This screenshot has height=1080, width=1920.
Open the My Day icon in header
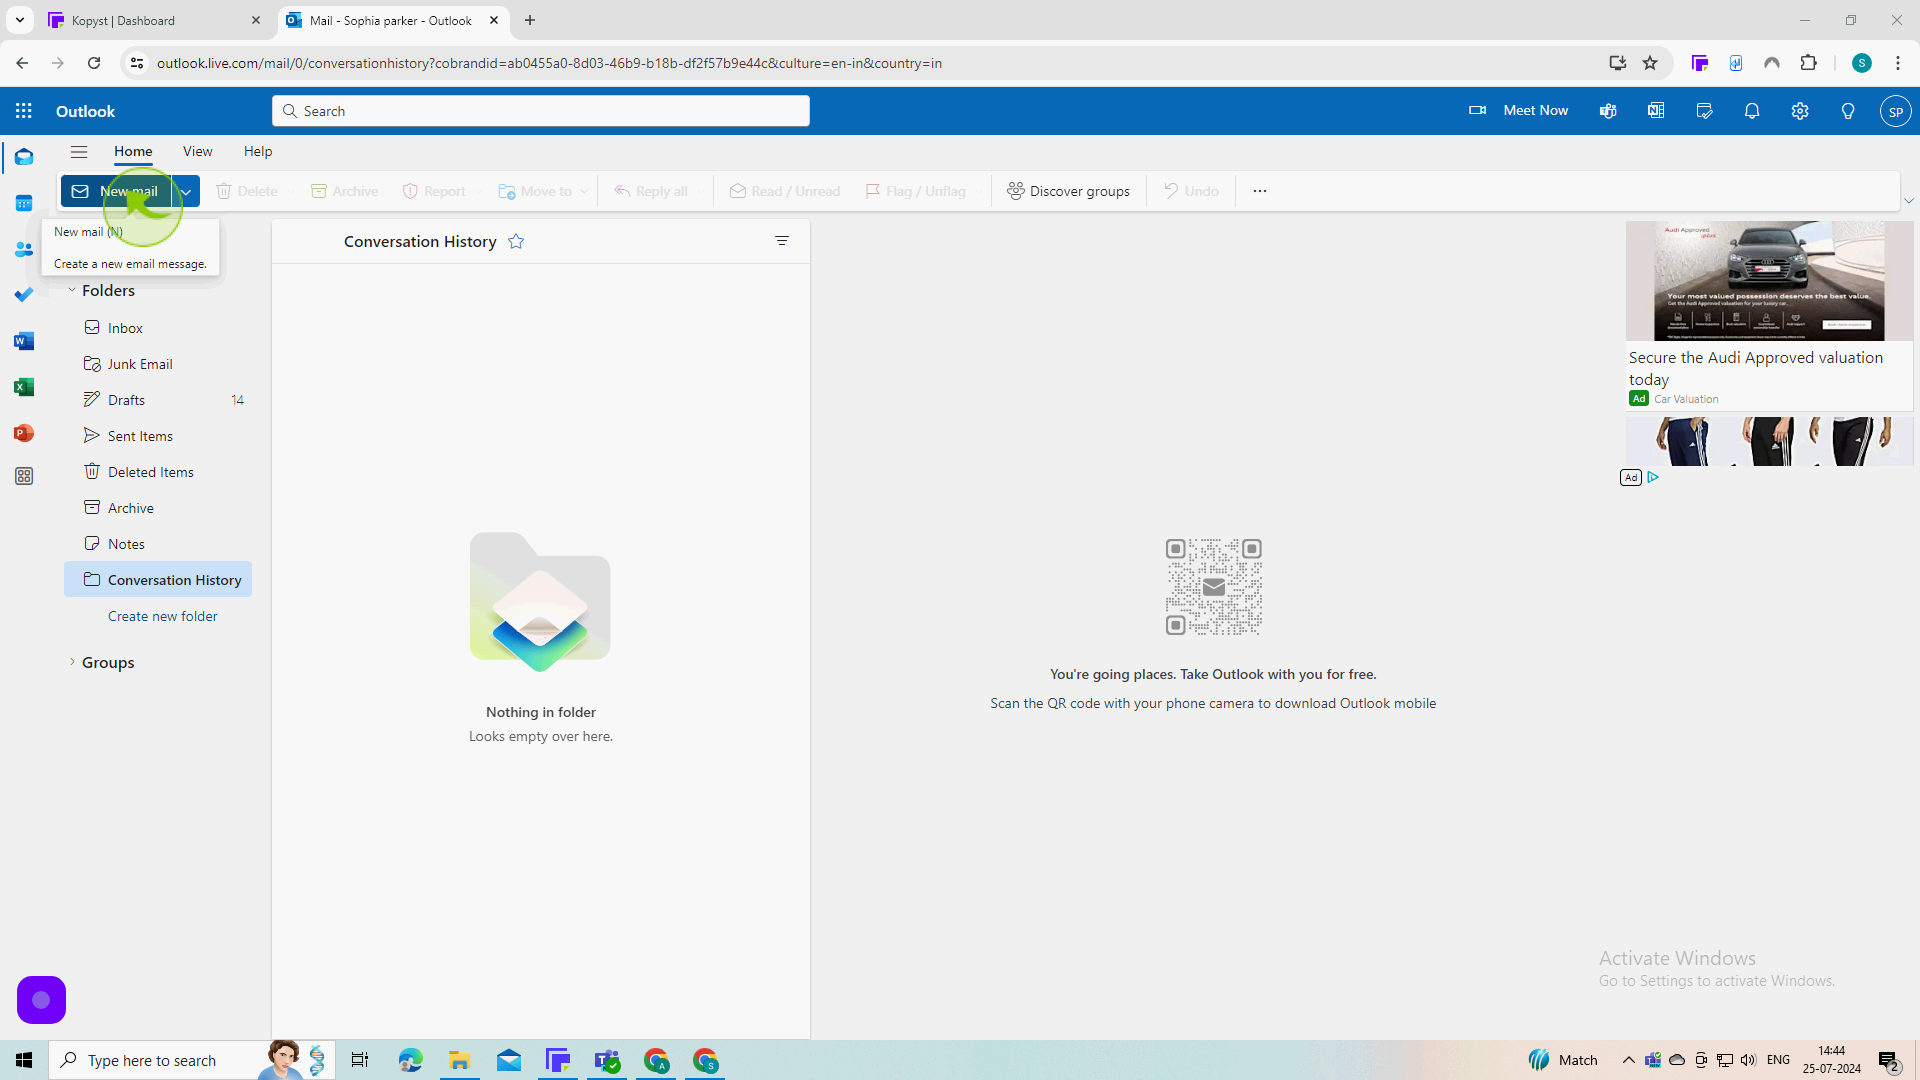tap(1704, 111)
